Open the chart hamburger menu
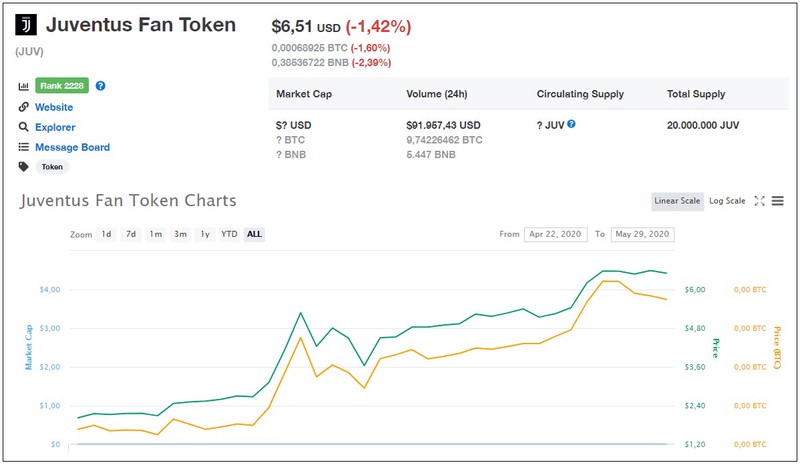 point(778,201)
